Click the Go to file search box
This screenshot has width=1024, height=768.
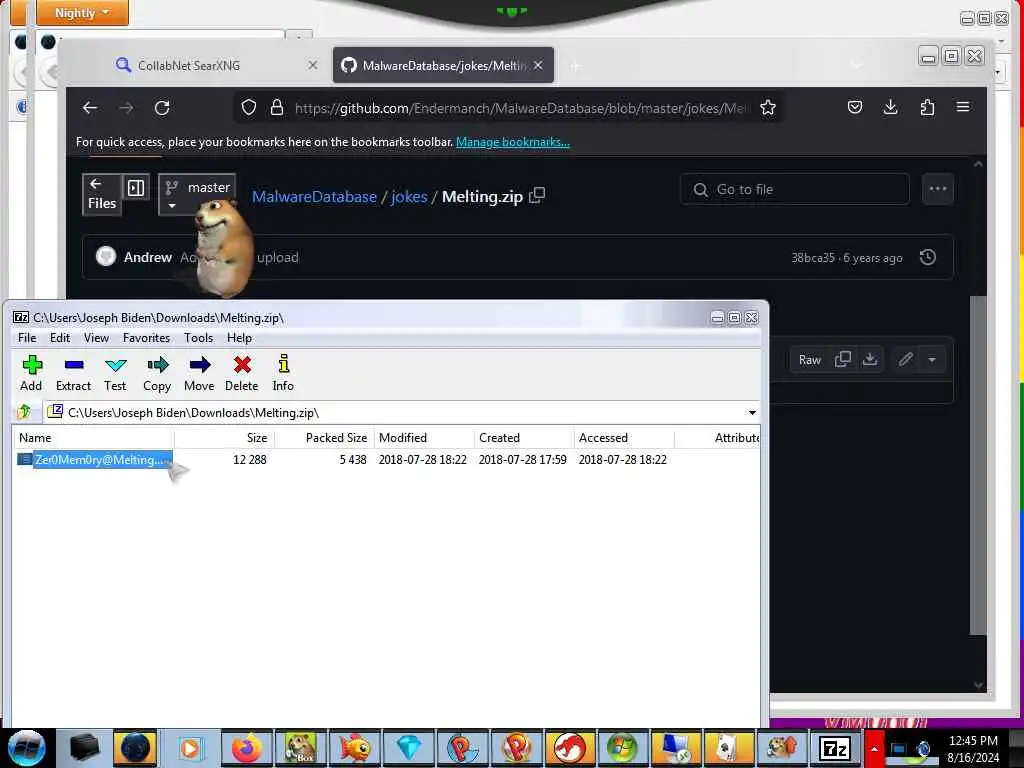[x=795, y=189]
